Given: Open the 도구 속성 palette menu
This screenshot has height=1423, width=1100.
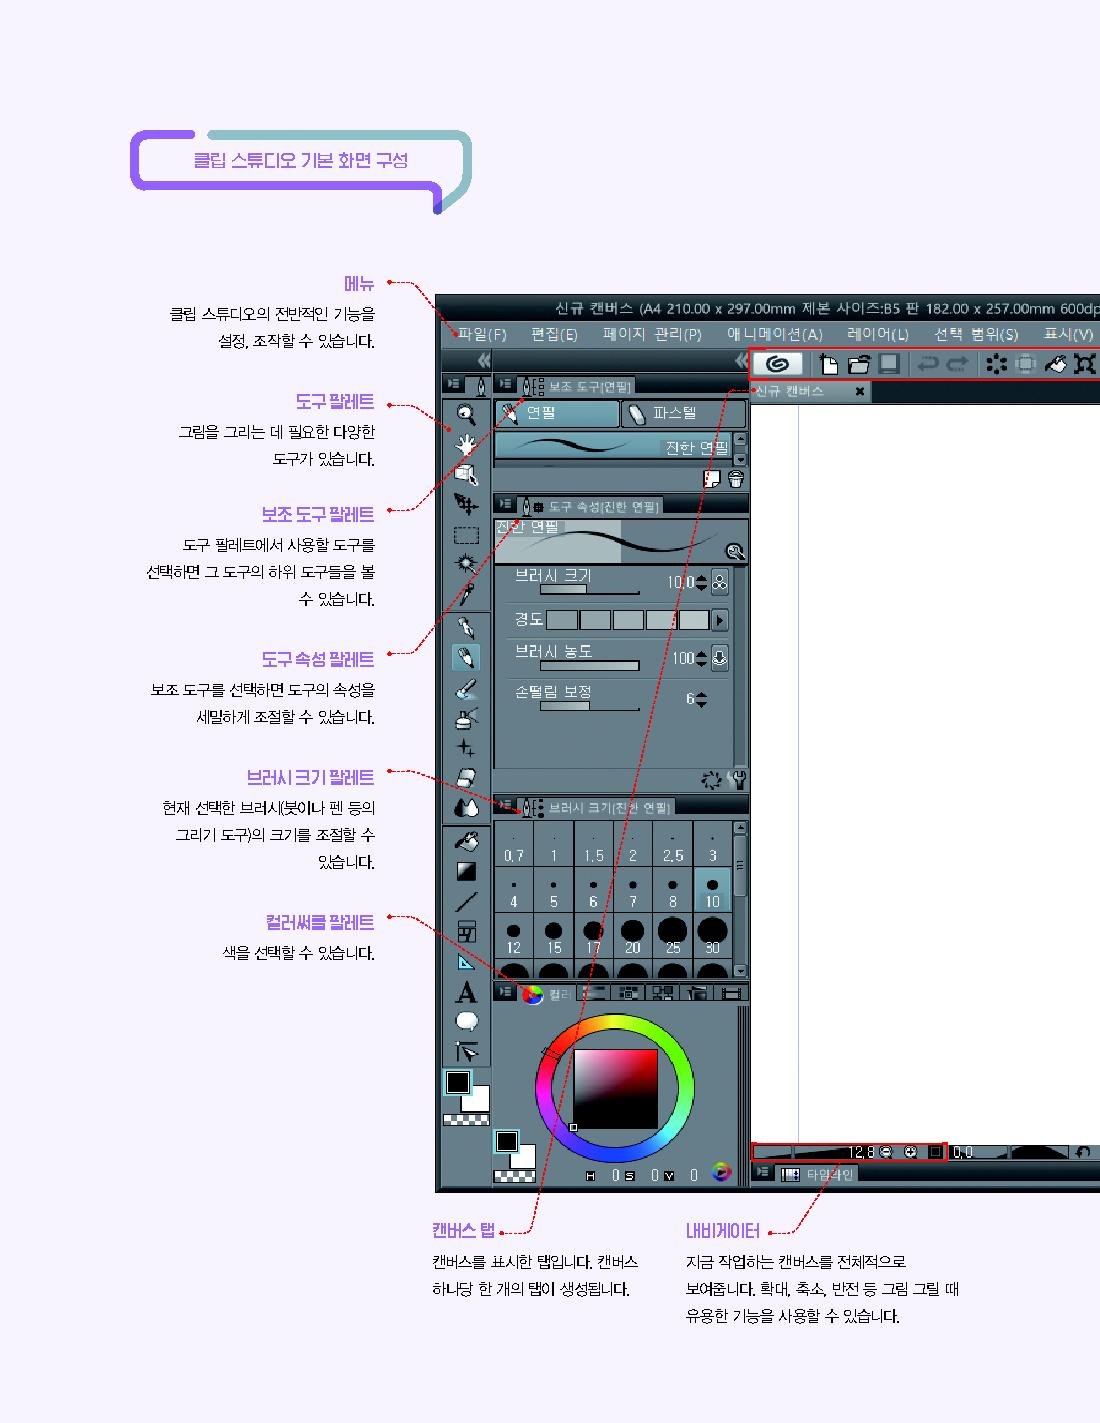Looking at the screenshot, I should [x=506, y=505].
